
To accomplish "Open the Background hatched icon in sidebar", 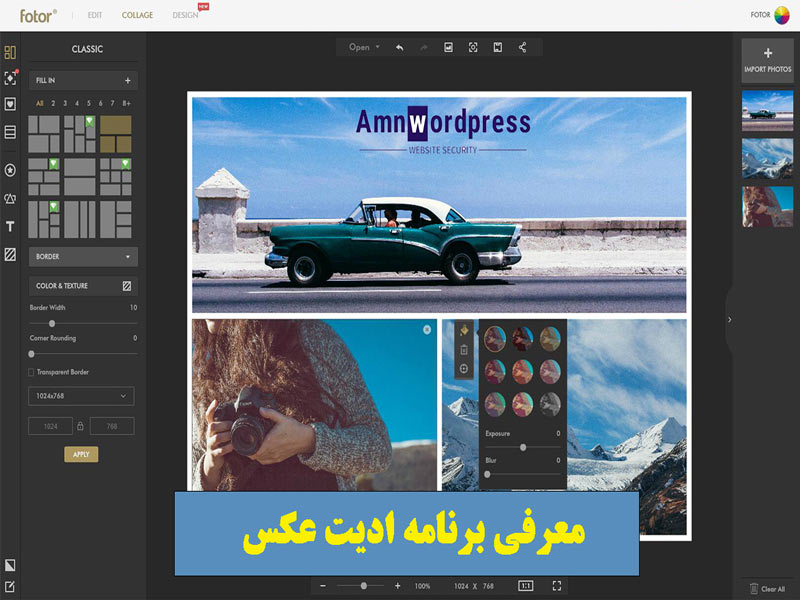I will 10,254.
